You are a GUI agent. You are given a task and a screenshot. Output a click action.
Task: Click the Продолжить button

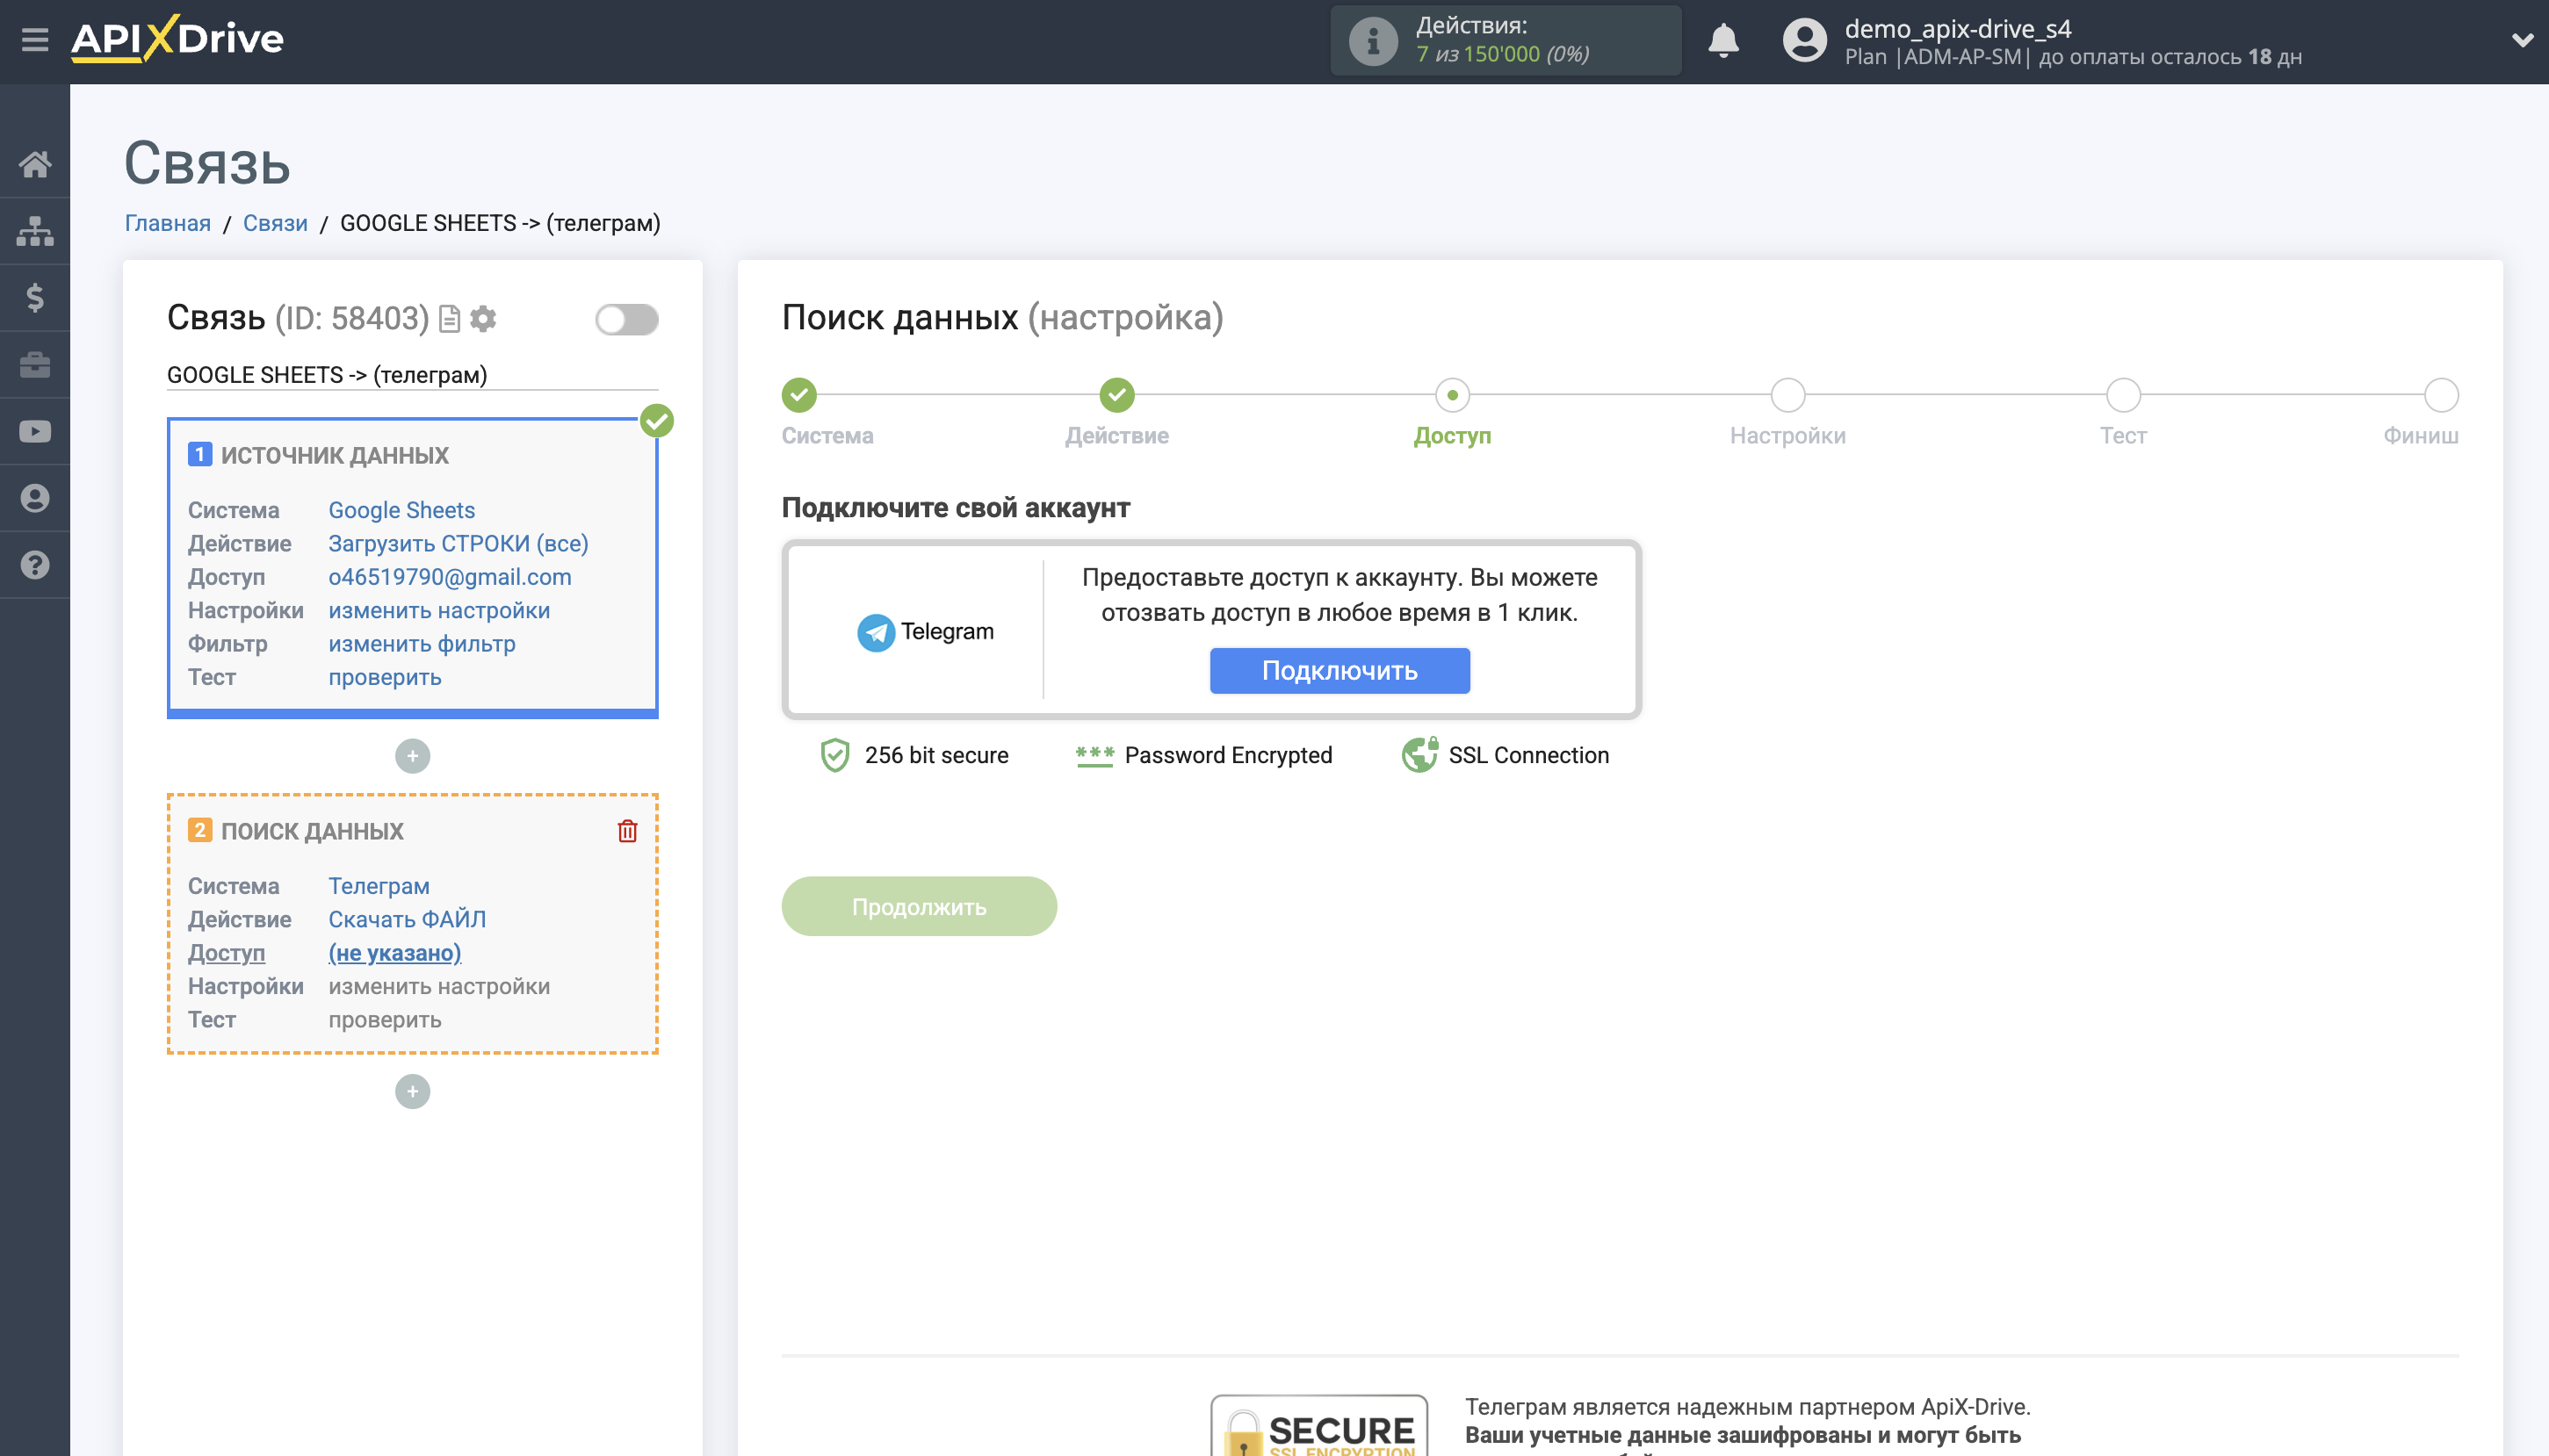[x=919, y=906]
